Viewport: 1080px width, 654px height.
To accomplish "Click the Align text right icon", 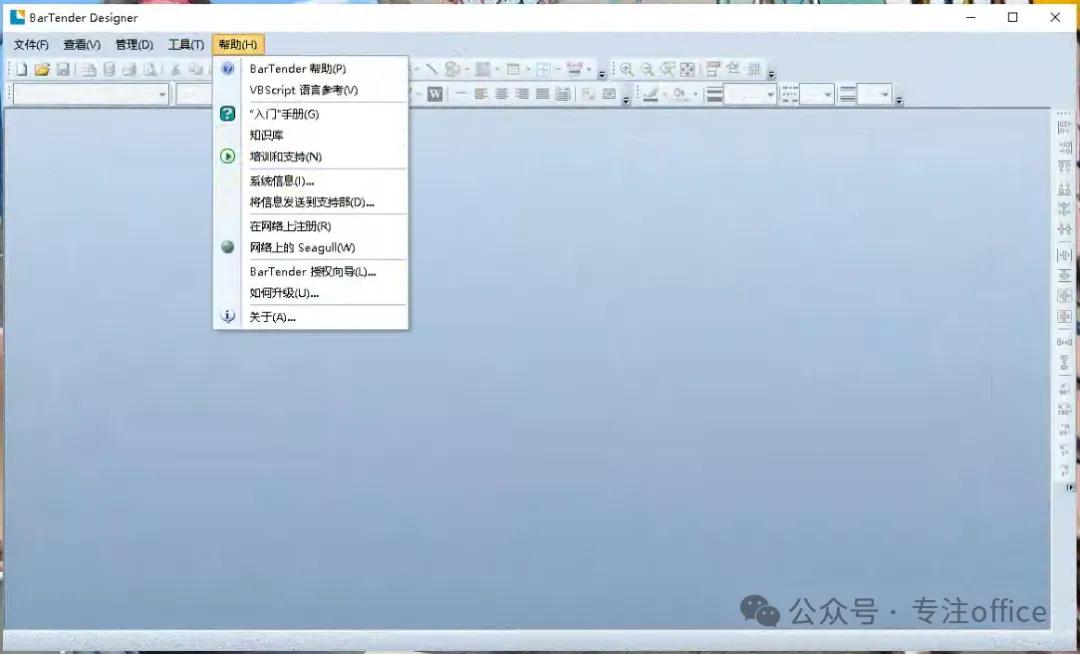I will point(522,94).
